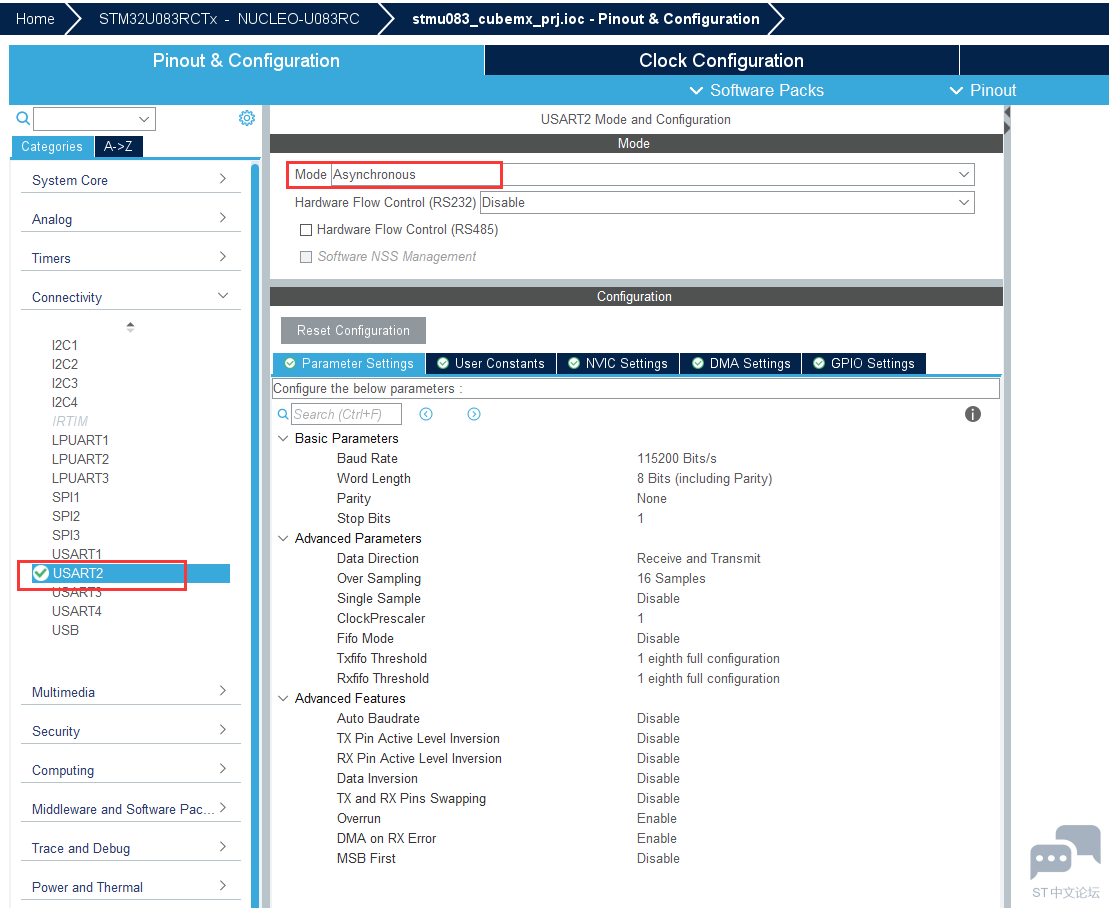Click the STM32U083RCTx - NUCLEO-U083RC breadcrumb
1109x908 pixels.
[x=229, y=19]
